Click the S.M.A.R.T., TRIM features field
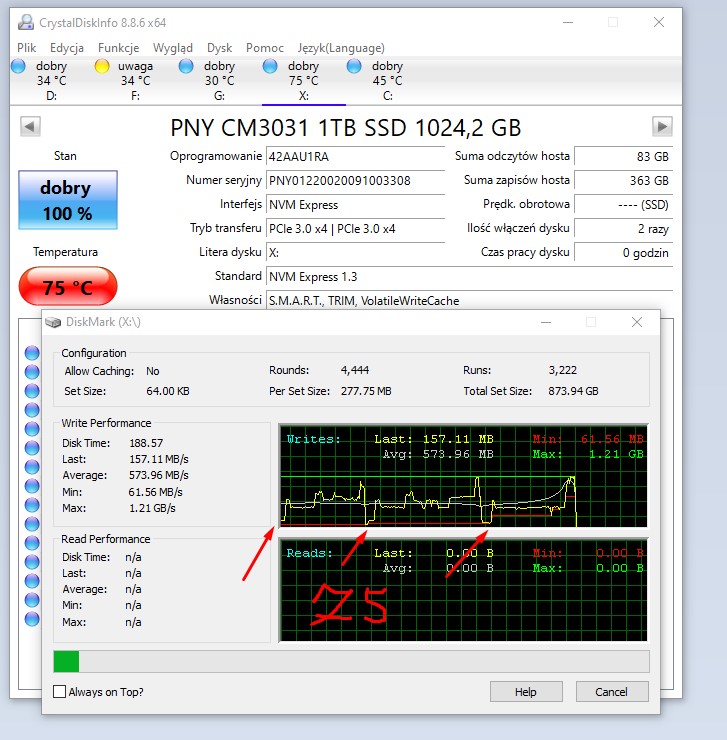 [469, 301]
